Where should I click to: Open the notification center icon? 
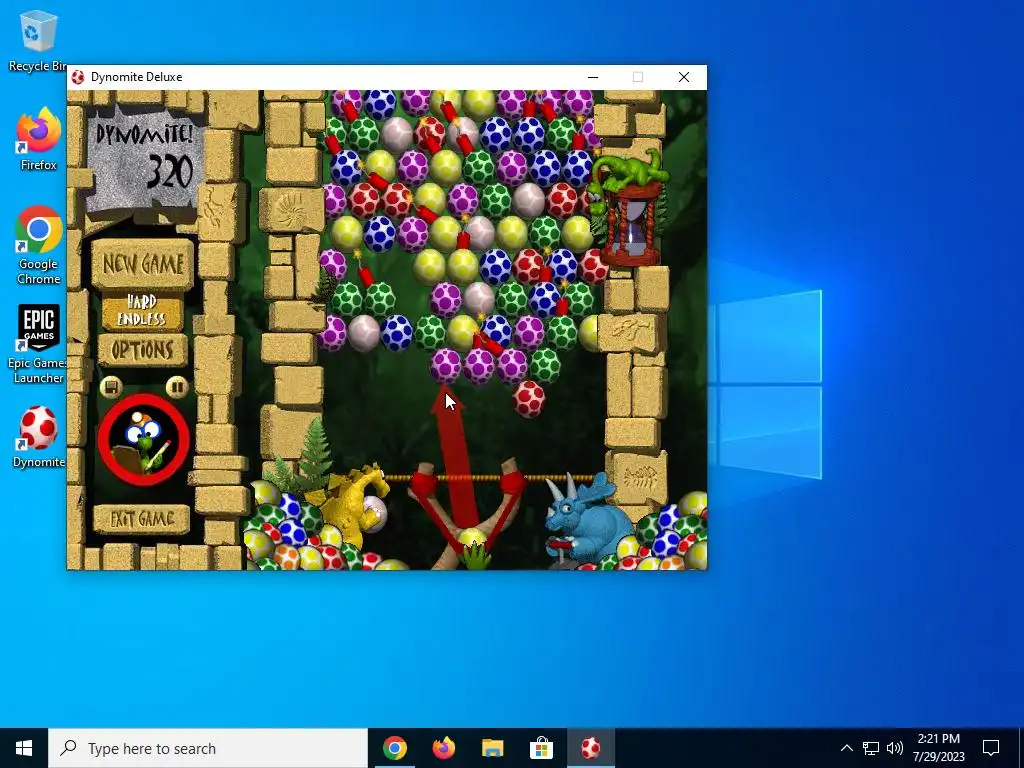pos(991,748)
